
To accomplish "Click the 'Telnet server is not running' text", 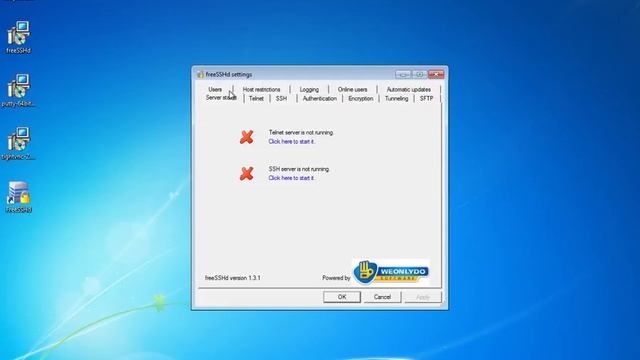I will 301,132.
